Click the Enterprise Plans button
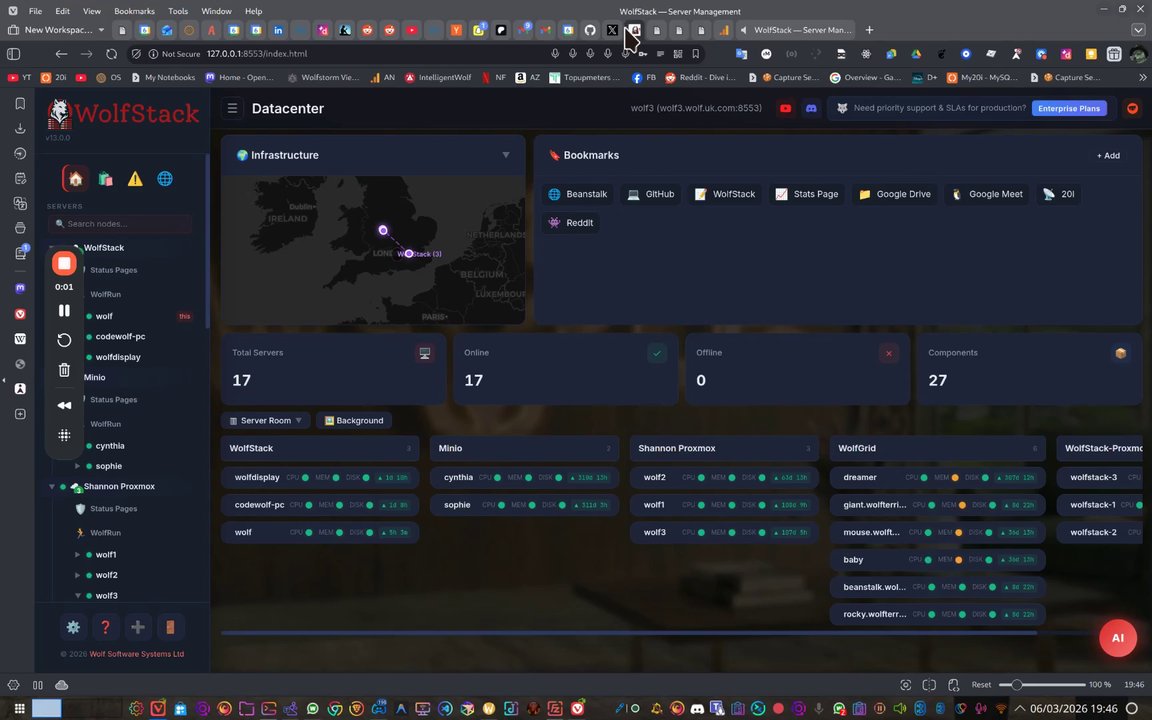1152x720 pixels. (x=1068, y=108)
